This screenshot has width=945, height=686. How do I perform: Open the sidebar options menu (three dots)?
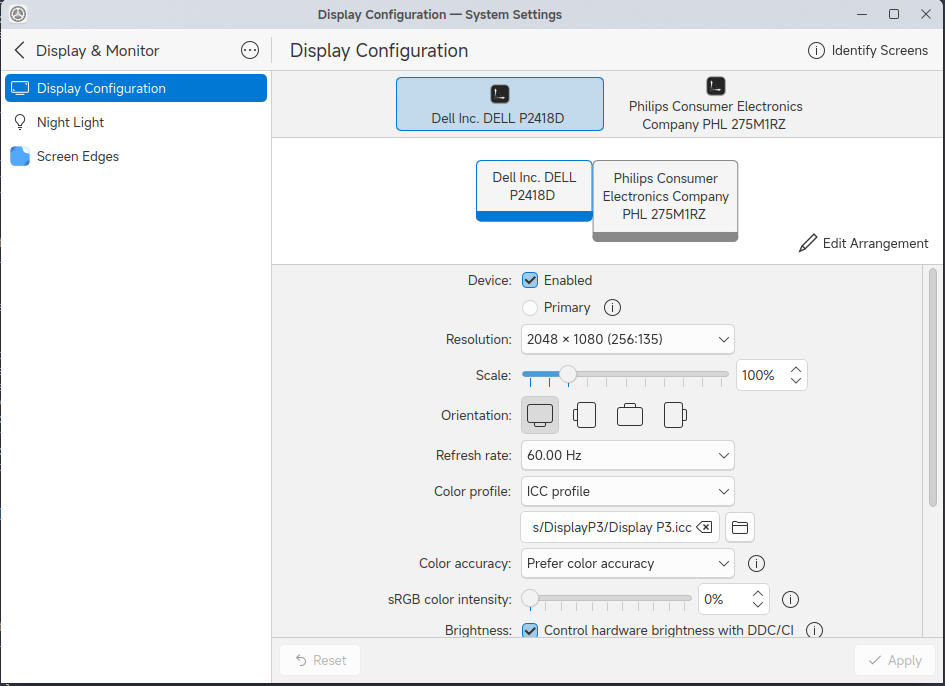[x=250, y=50]
